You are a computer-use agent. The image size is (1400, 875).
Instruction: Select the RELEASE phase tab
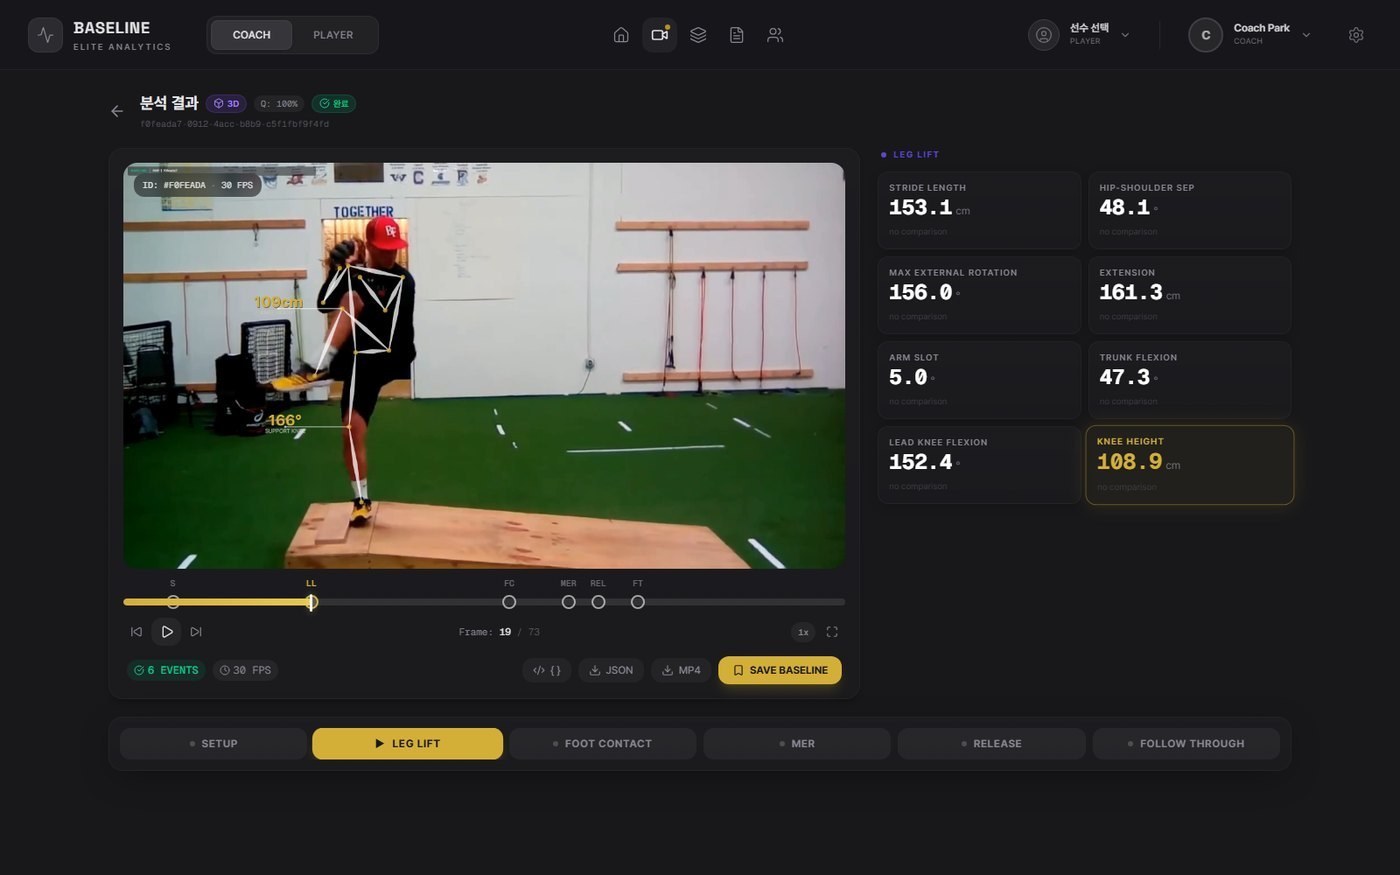[991, 744]
